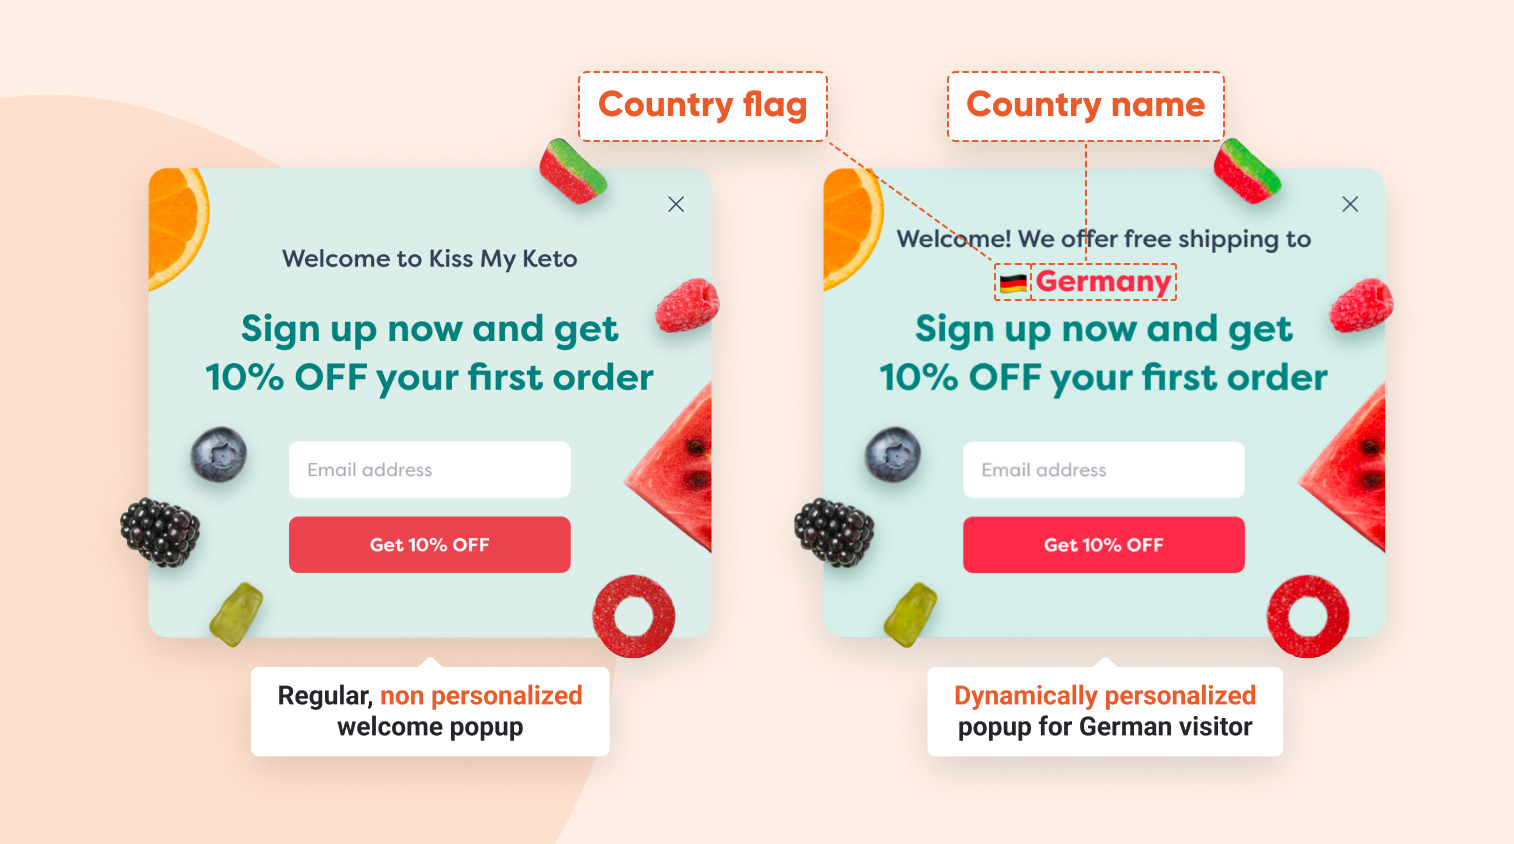Click the watermelon slice in the left popup
1514x844 pixels.
[672, 468]
